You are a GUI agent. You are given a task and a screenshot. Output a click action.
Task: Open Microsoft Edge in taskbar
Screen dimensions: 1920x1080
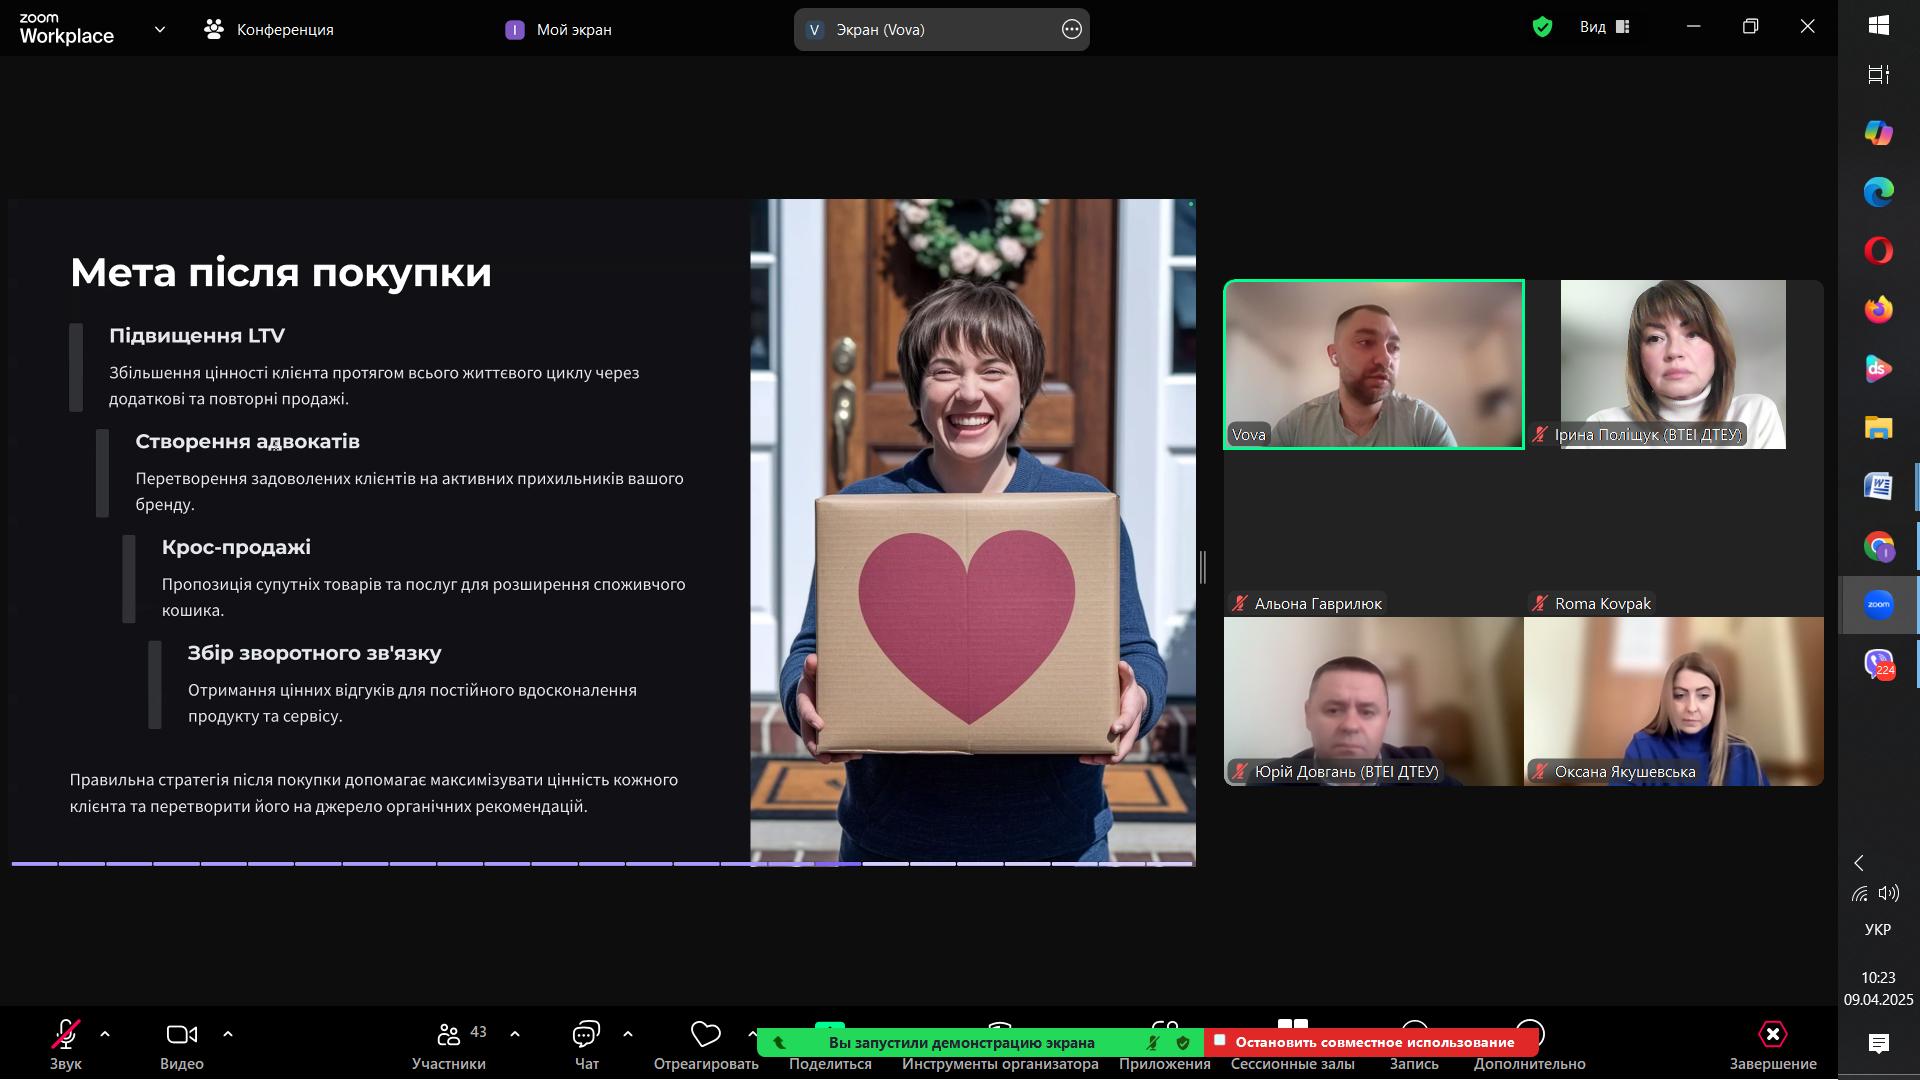click(1878, 192)
